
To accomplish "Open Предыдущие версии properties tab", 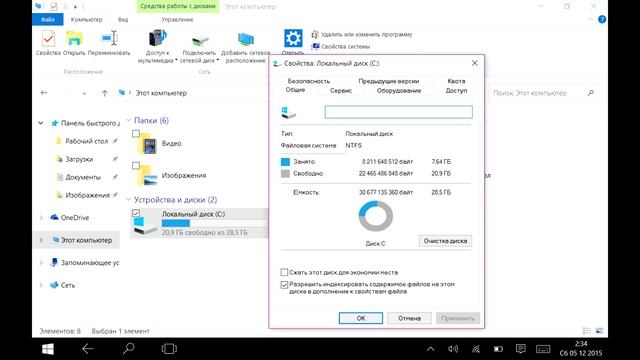I will [389, 81].
